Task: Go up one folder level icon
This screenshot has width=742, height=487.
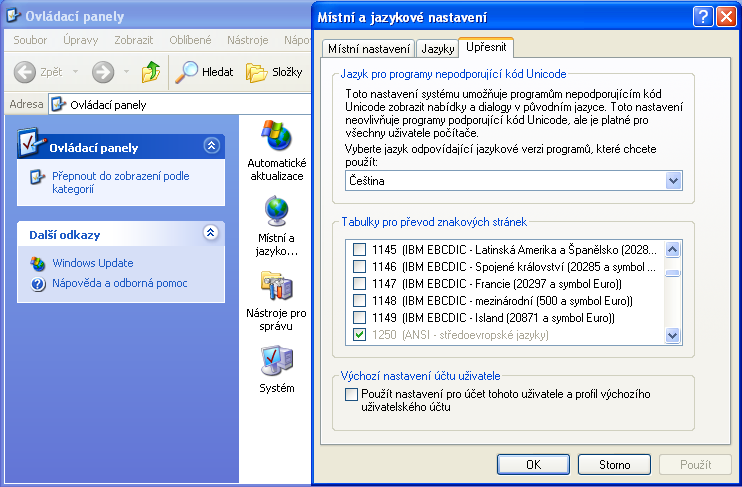Action: [151, 72]
